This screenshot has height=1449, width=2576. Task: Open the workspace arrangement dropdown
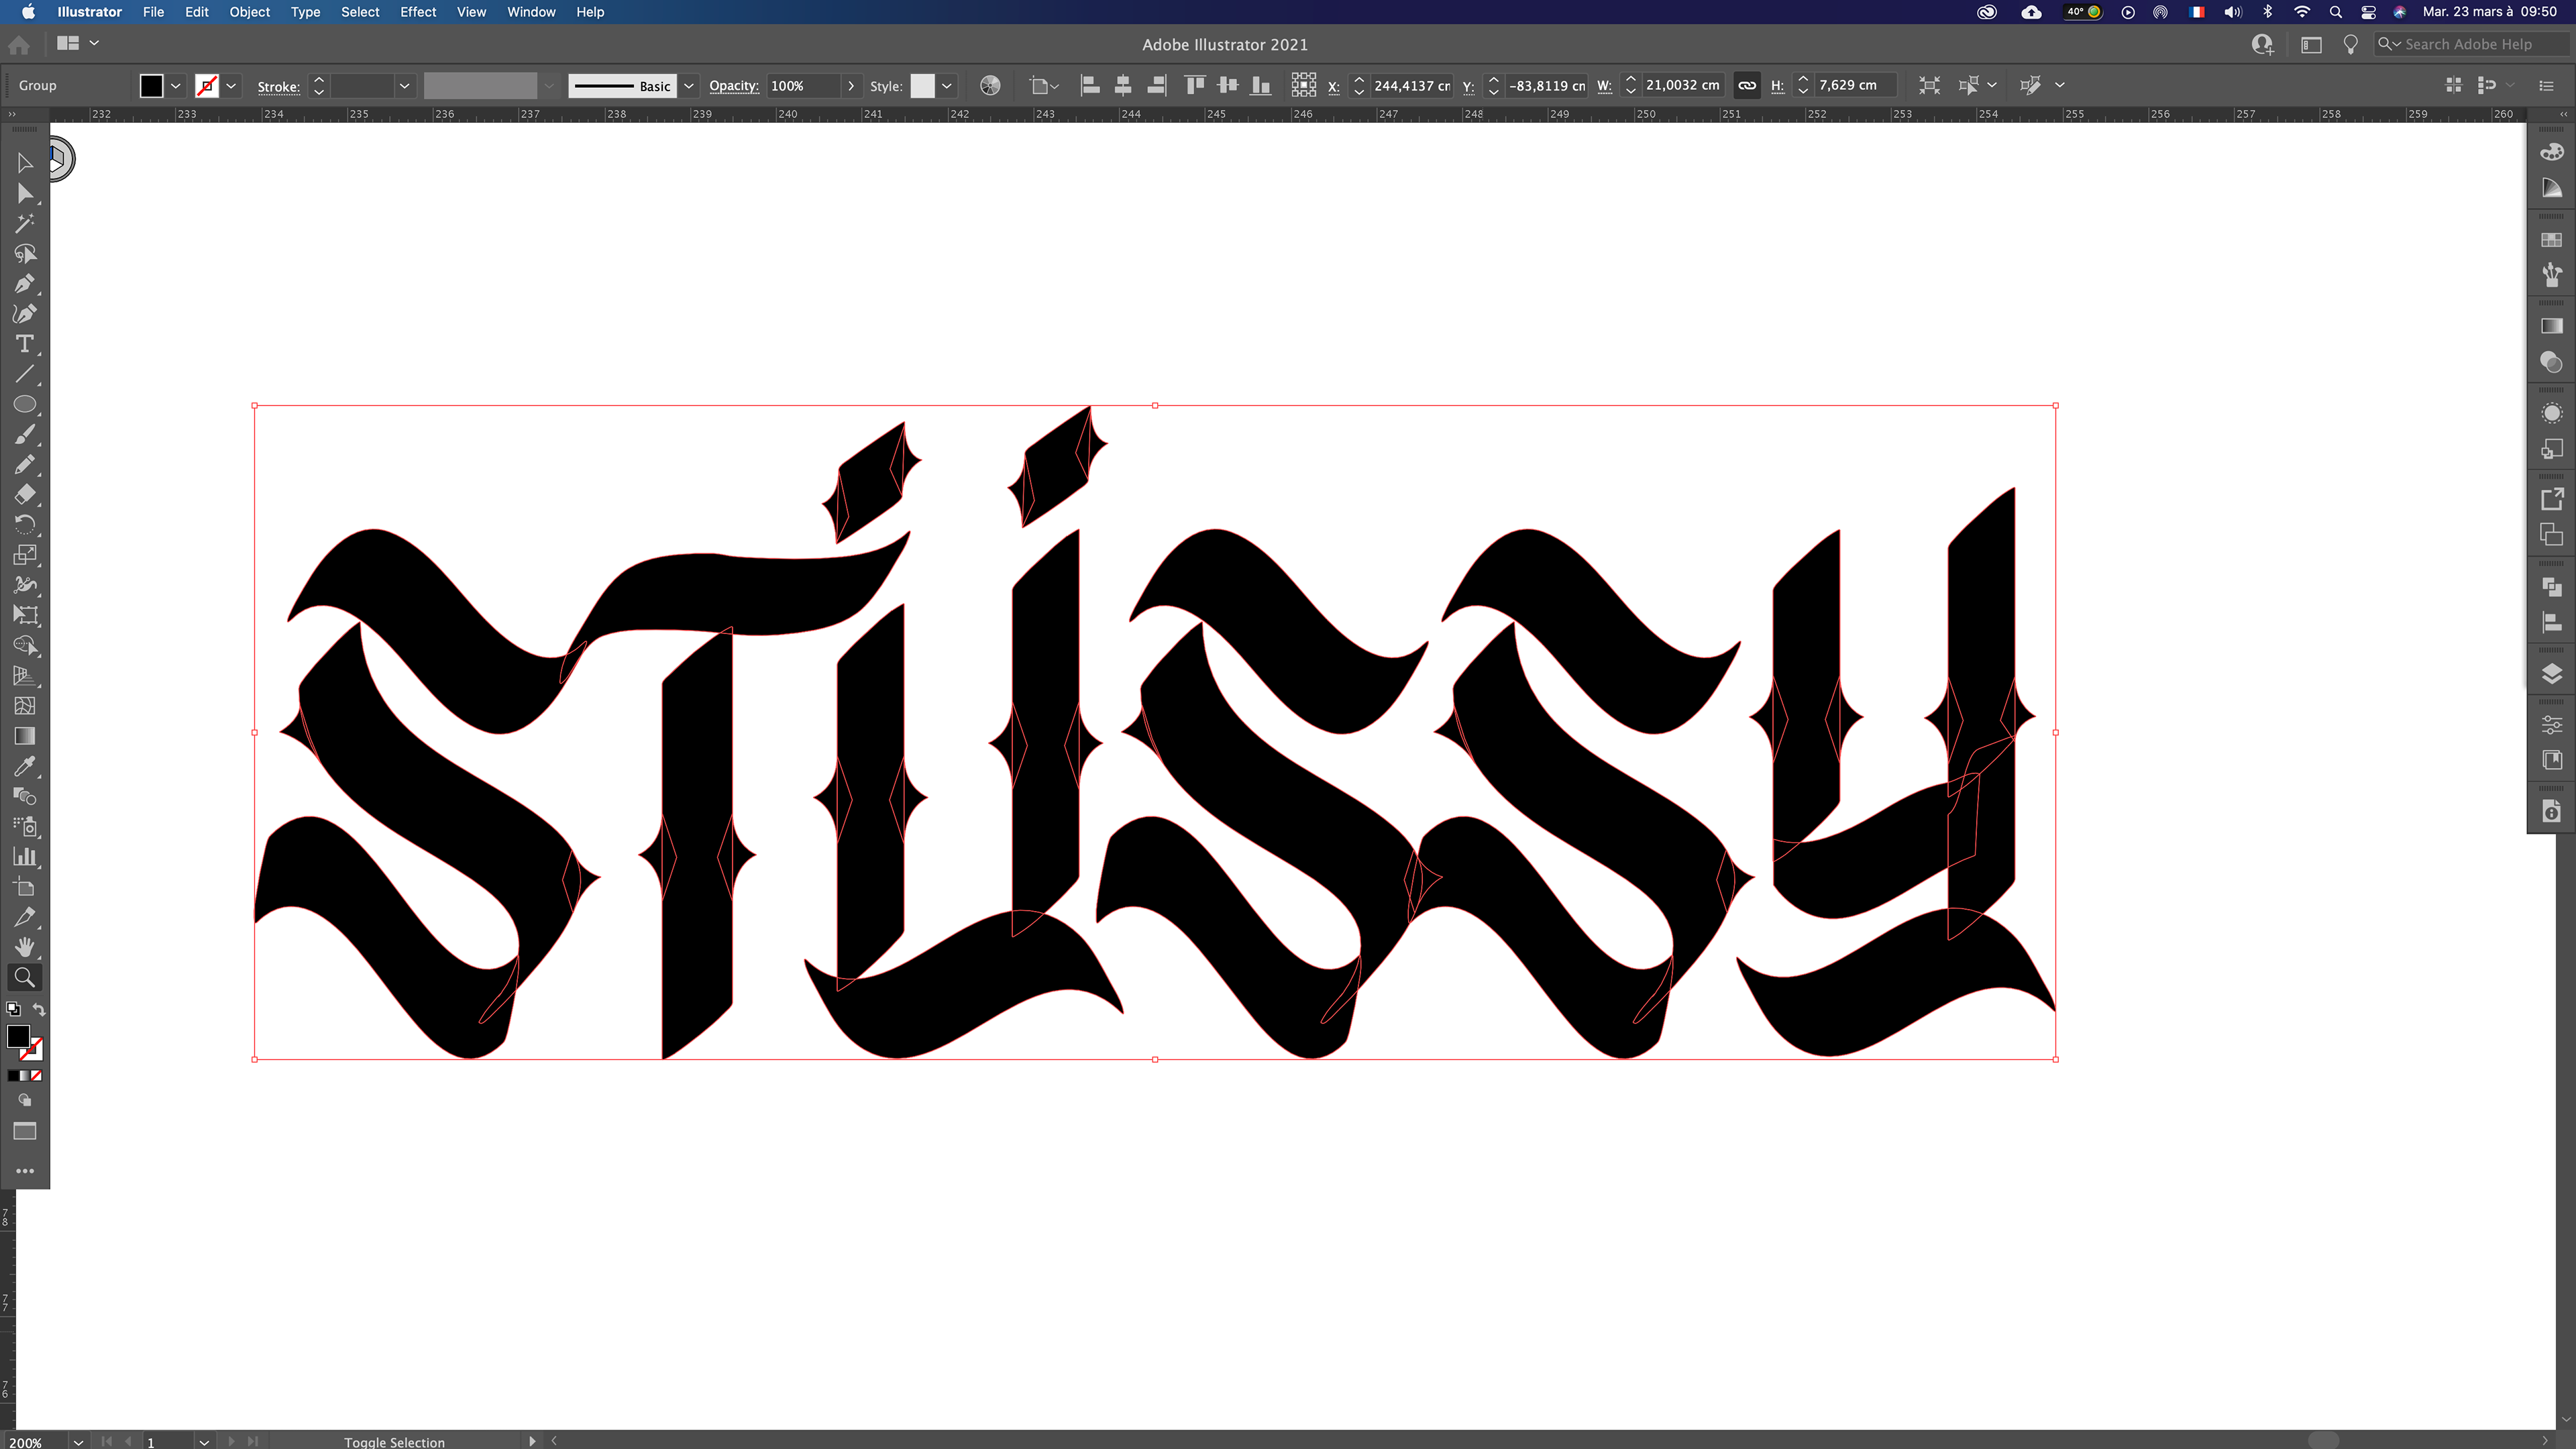click(x=79, y=43)
